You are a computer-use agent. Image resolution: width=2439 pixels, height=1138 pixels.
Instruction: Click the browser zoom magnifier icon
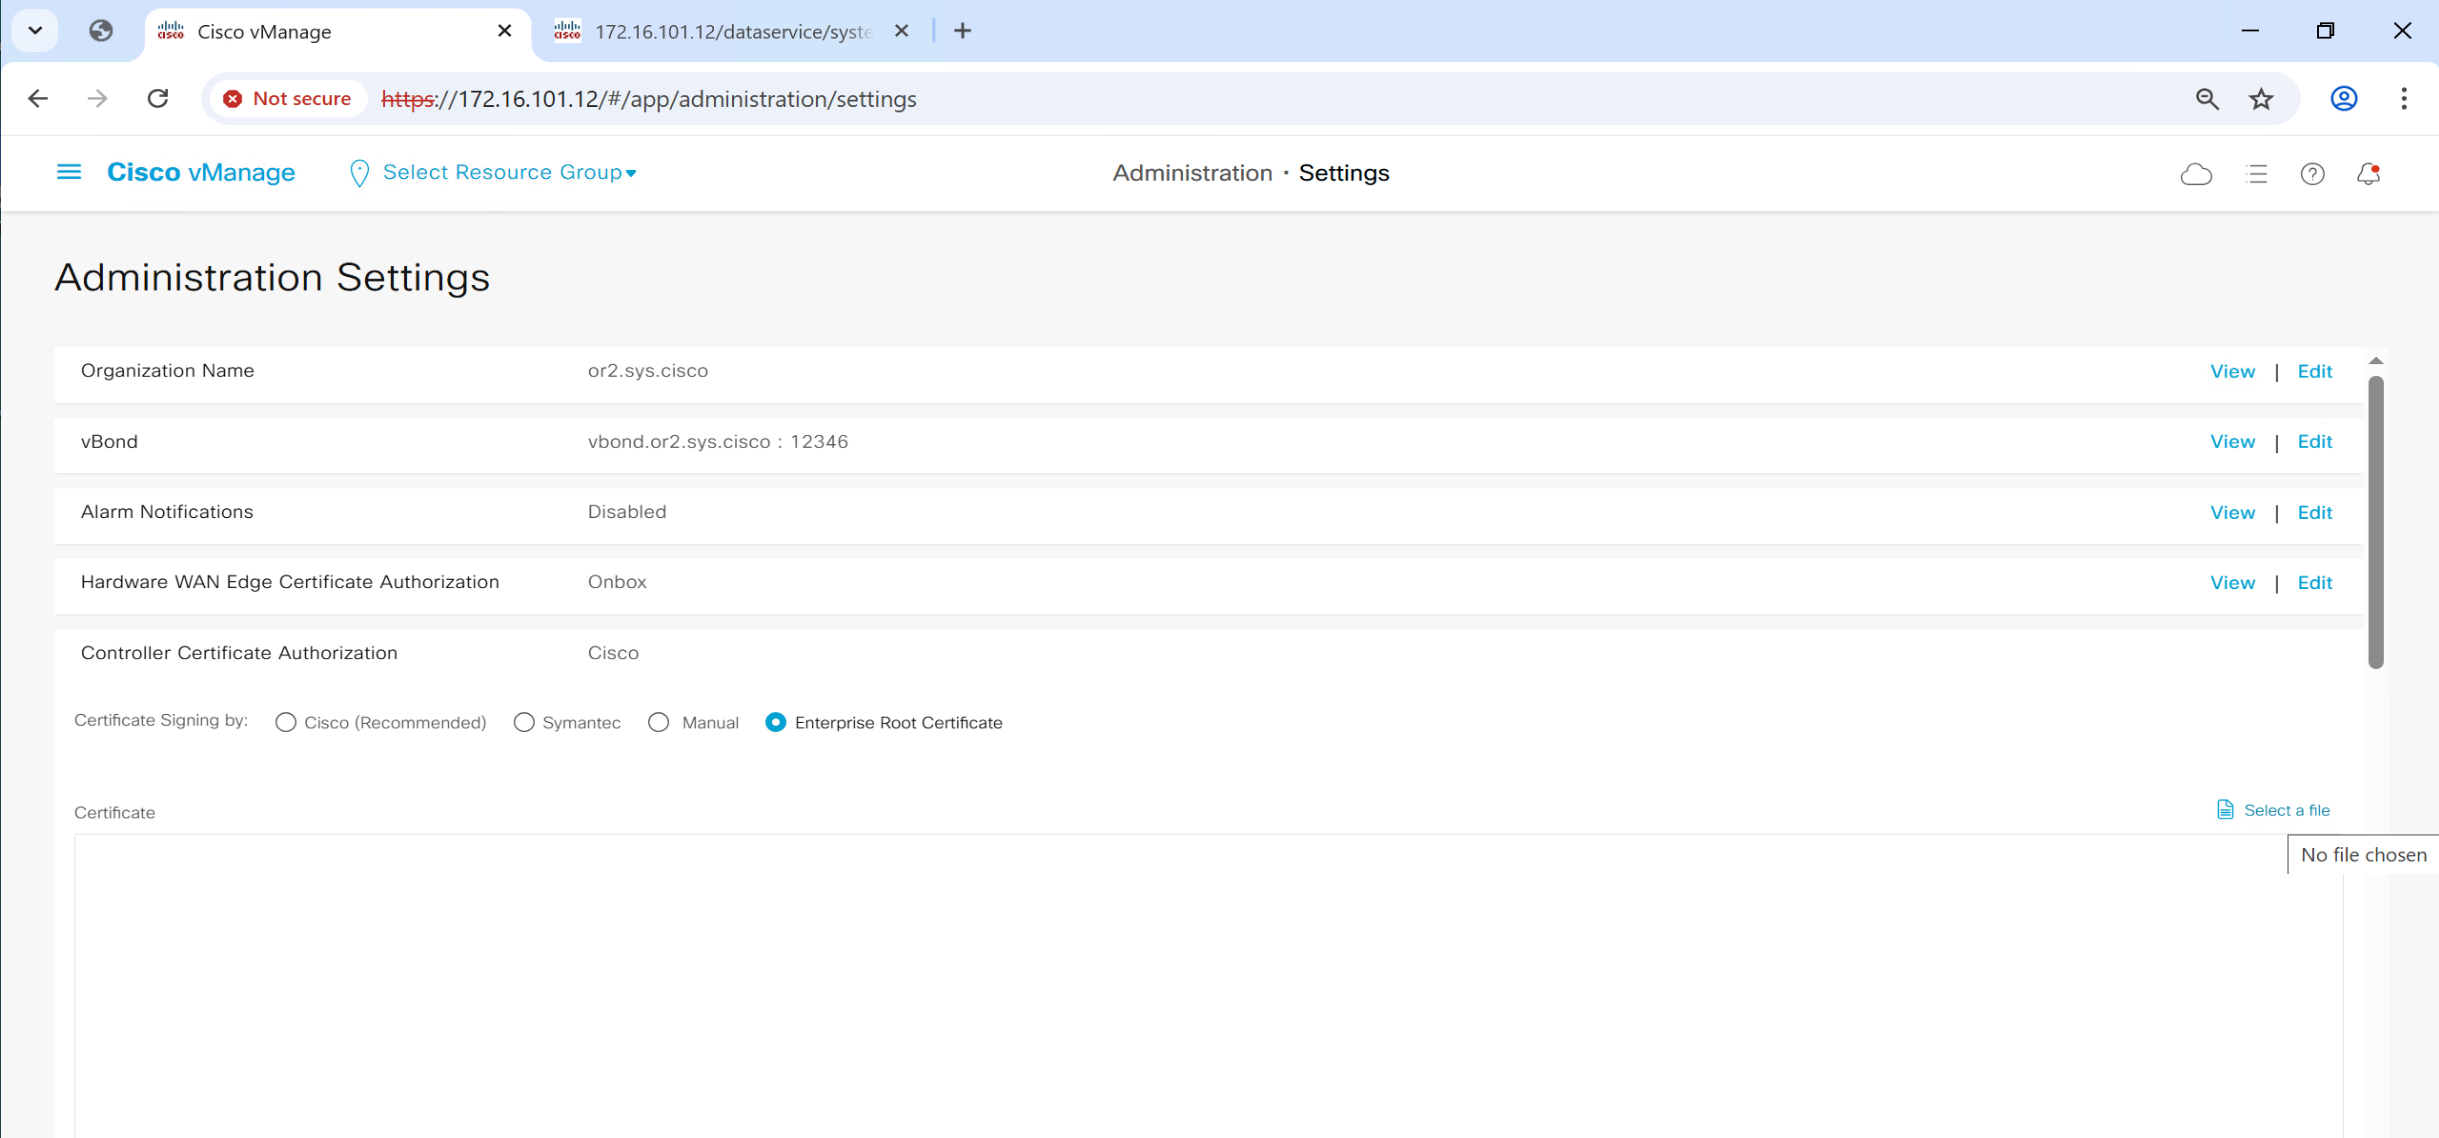2207,99
